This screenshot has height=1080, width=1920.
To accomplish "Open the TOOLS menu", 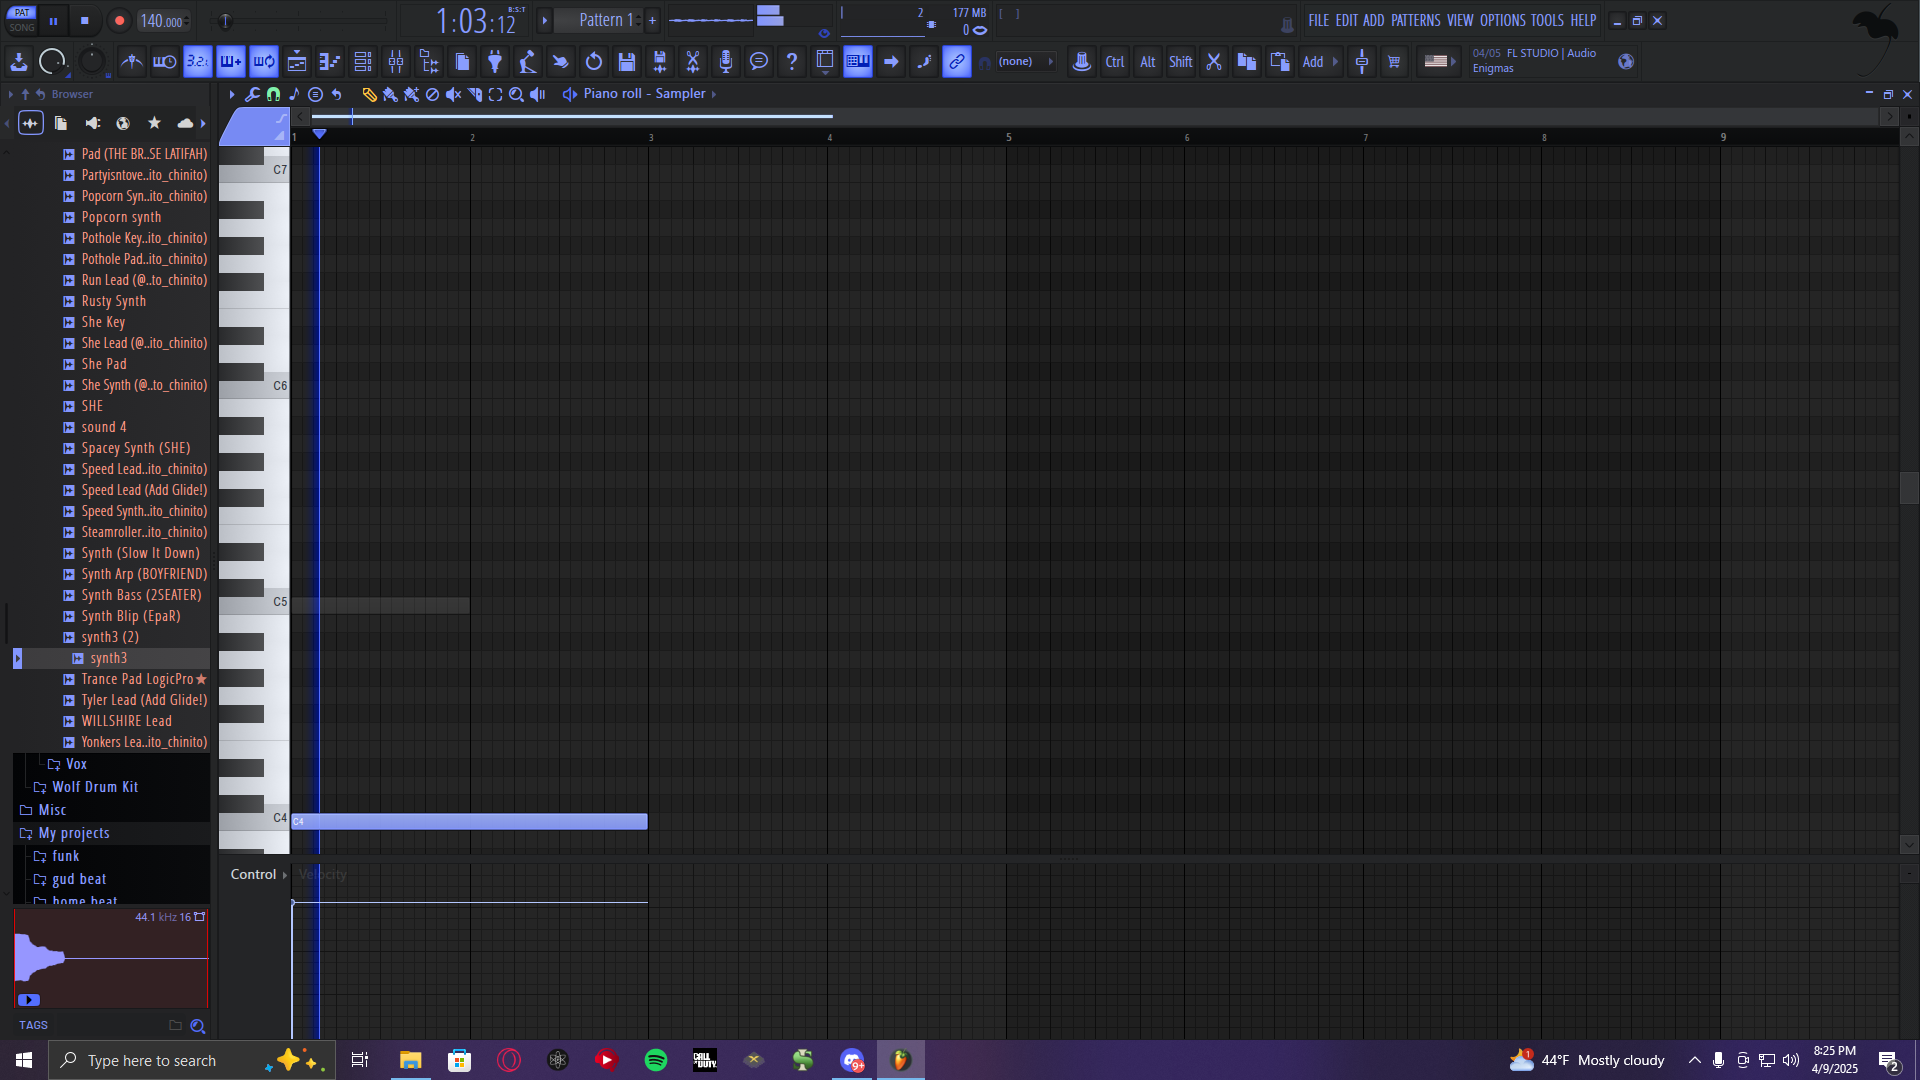I will pyautogui.click(x=1546, y=20).
